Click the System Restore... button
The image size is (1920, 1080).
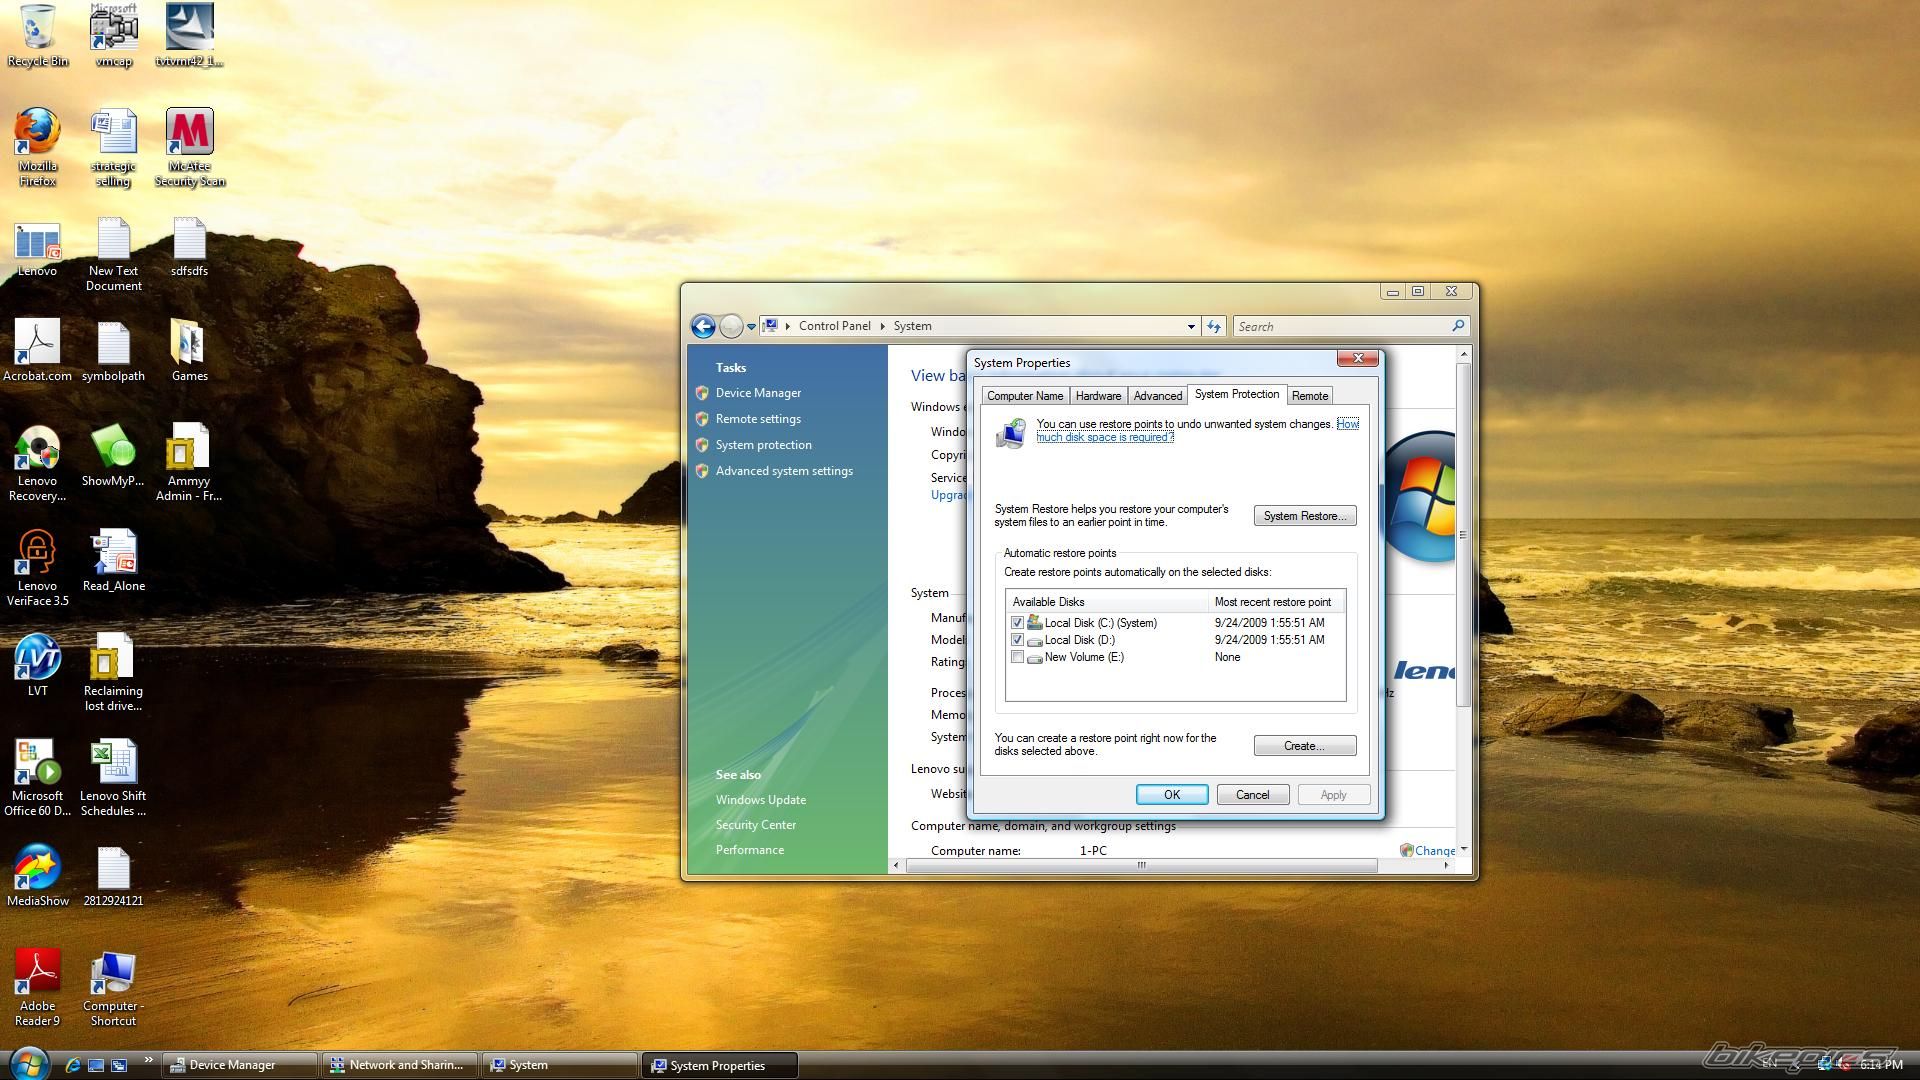[x=1304, y=516]
